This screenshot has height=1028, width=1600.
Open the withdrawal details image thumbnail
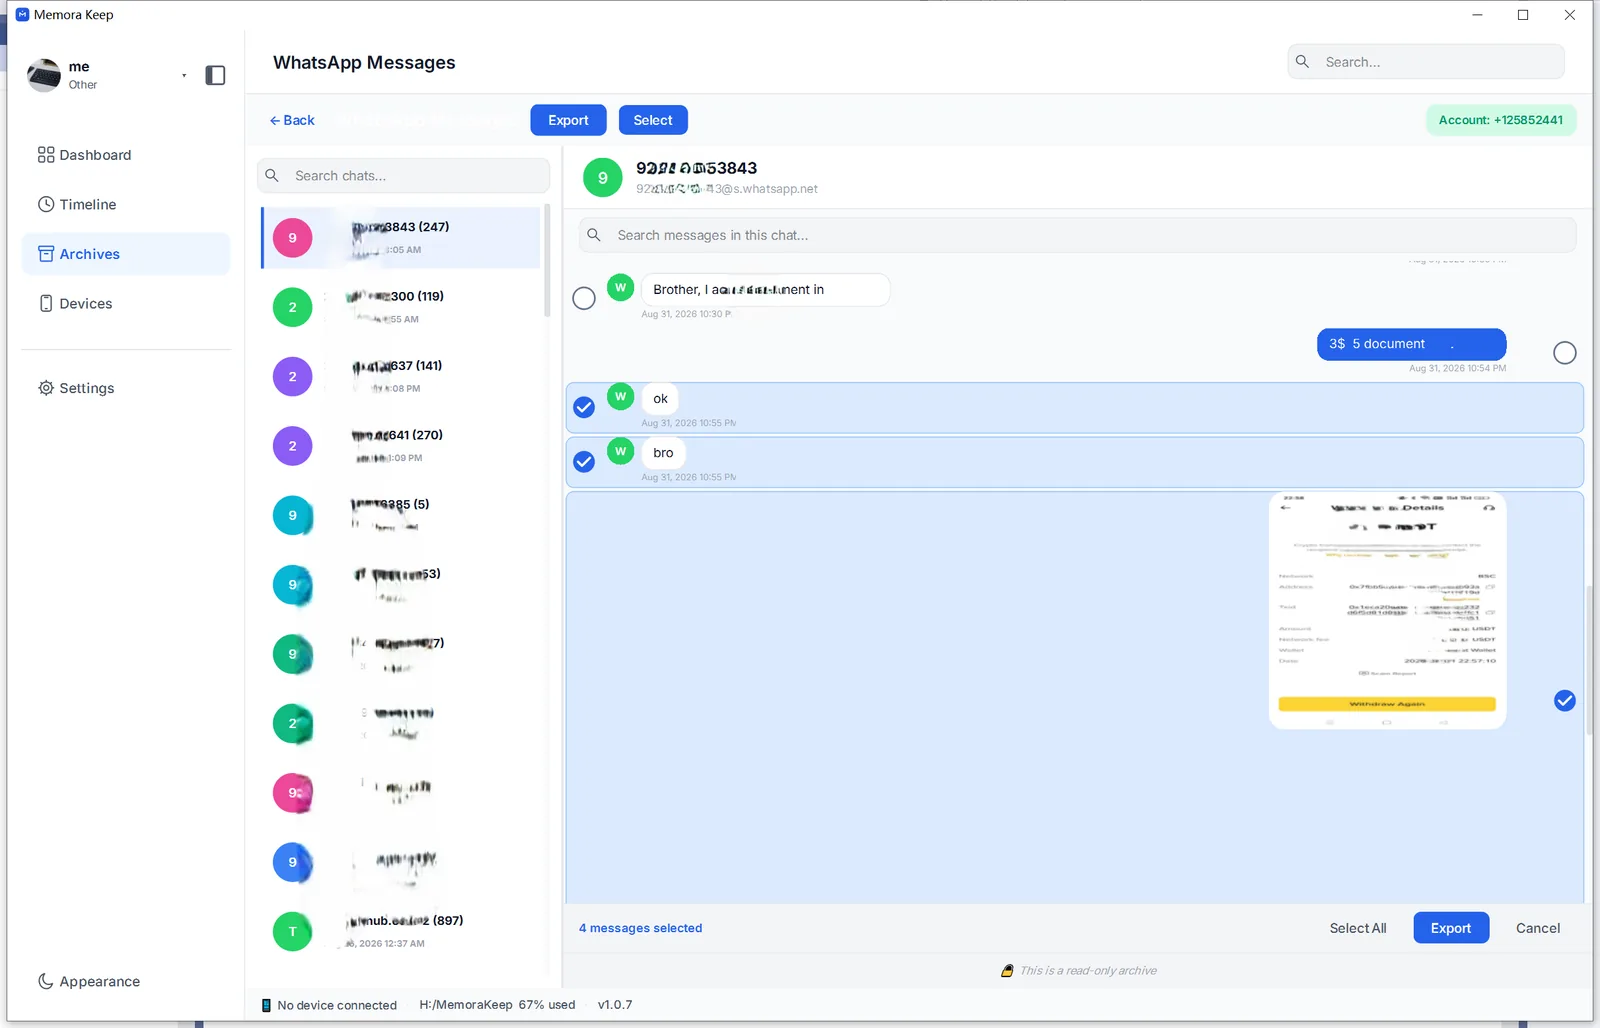point(1387,611)
